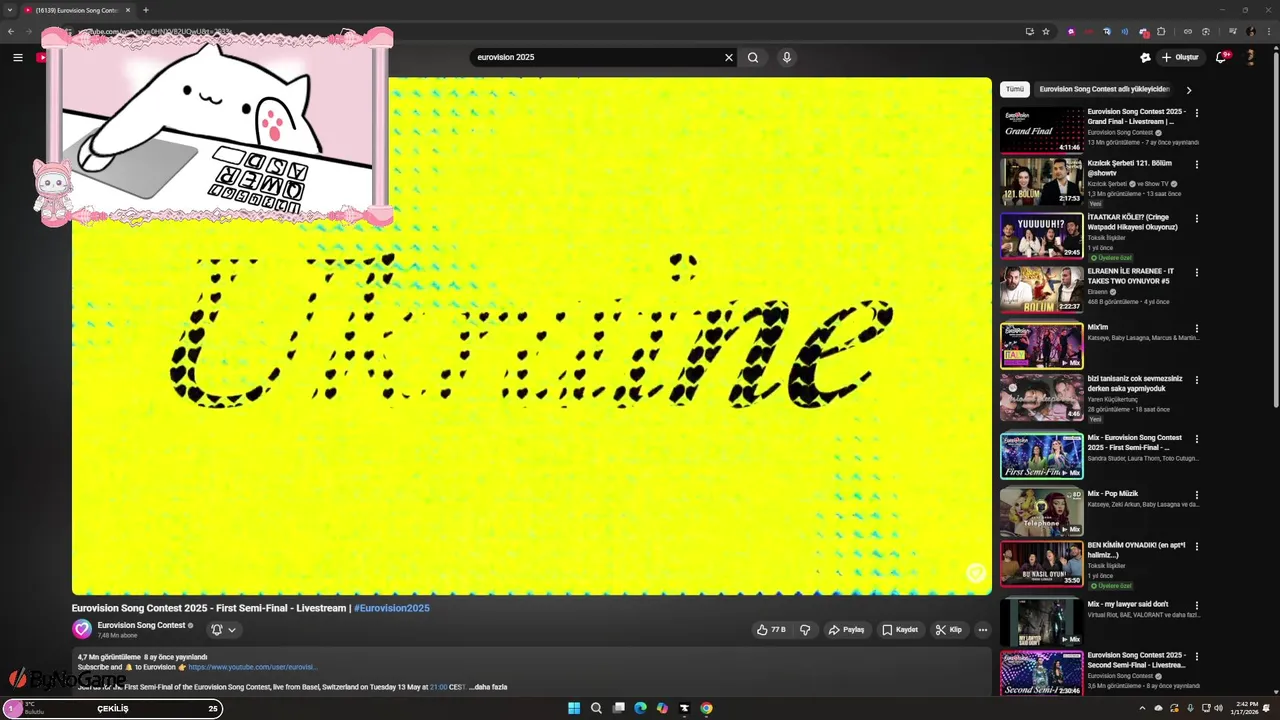
Task: Go back in browser history
Action: (11, 31)
